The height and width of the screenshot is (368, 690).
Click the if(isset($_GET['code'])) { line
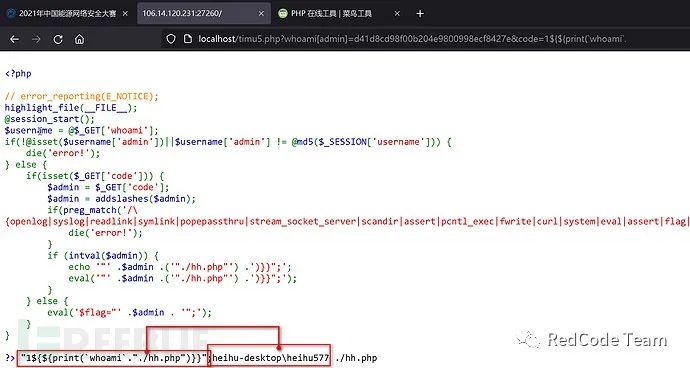(95, 176)
